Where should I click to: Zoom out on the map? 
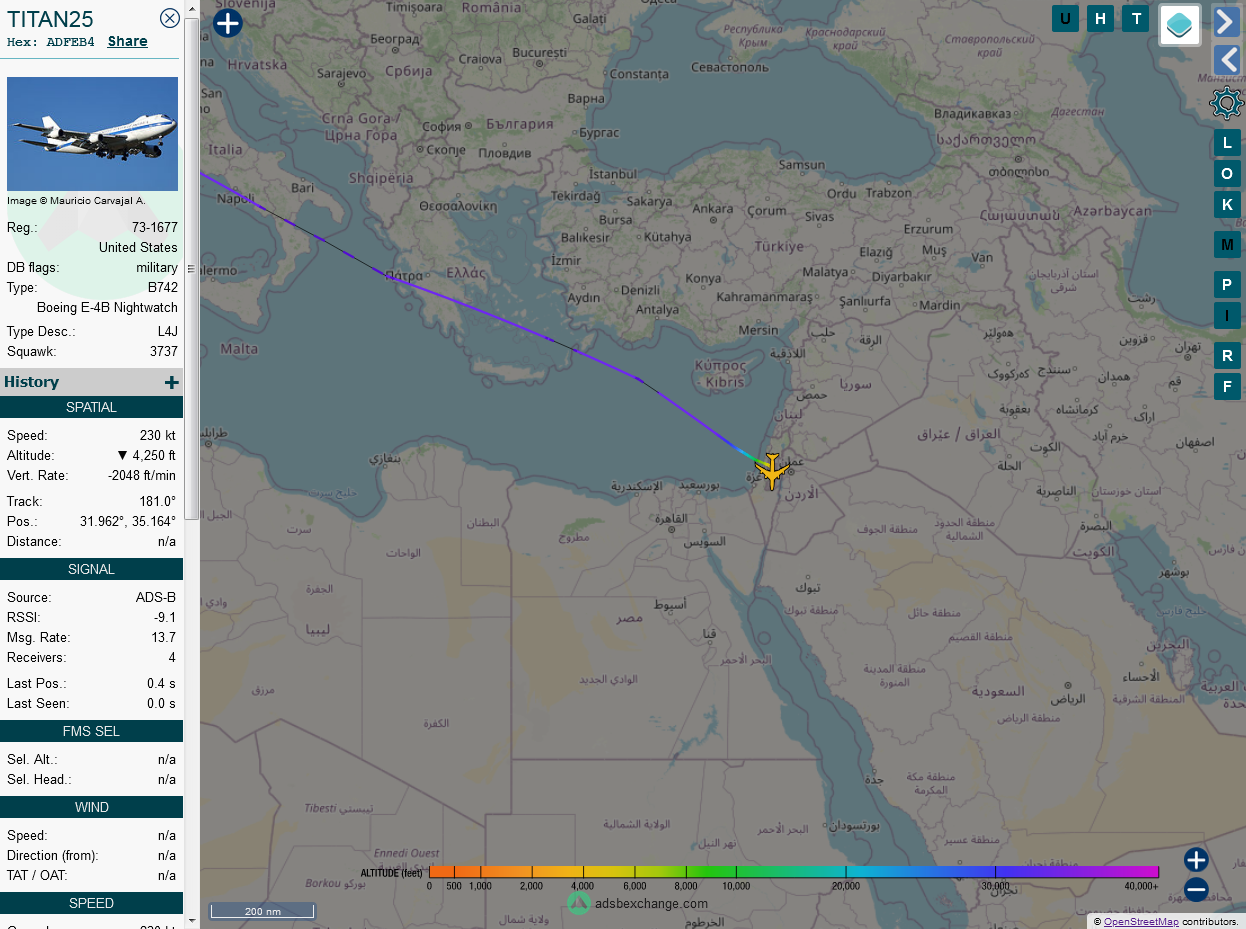pos(1196,890)
